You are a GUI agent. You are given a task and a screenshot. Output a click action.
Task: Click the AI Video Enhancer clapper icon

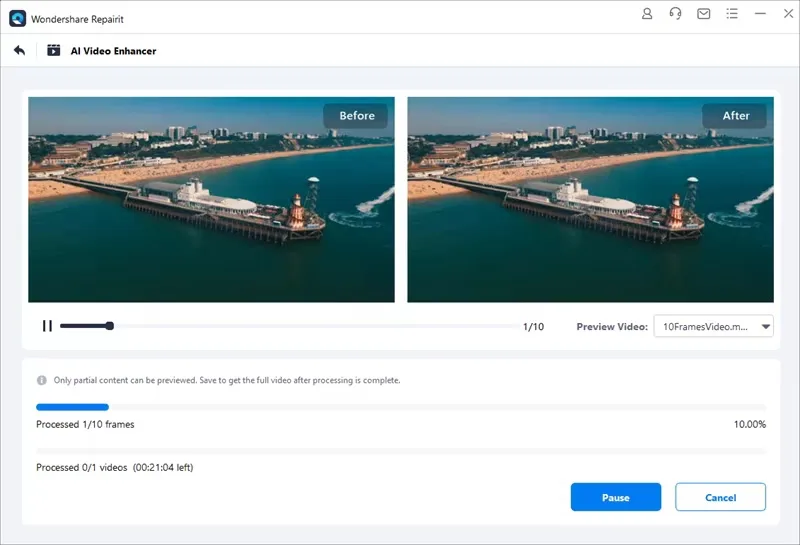54,51
